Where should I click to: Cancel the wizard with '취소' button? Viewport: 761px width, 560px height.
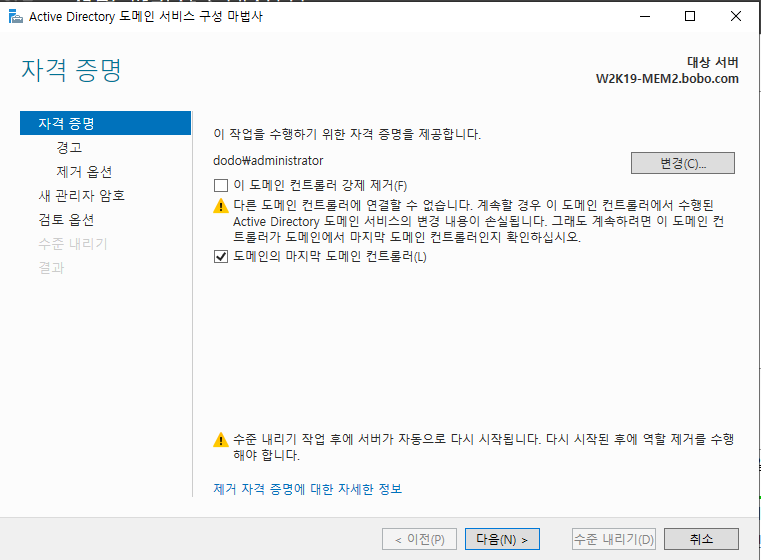tap(701, 539)
